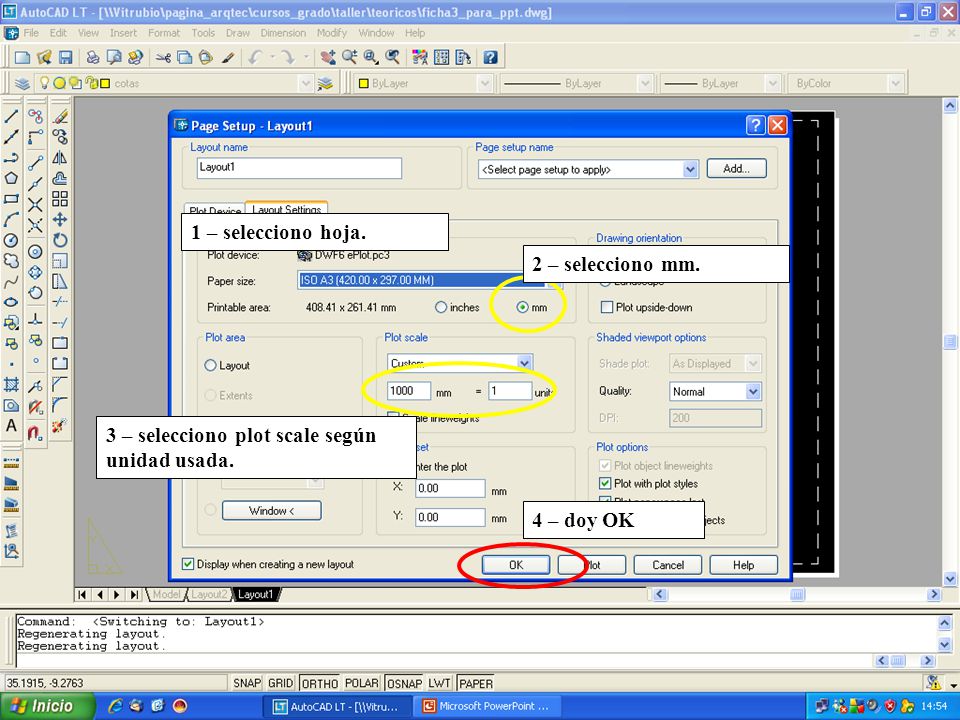
Task: Toggle ORTHO mode in status bar
Action: 320,683
